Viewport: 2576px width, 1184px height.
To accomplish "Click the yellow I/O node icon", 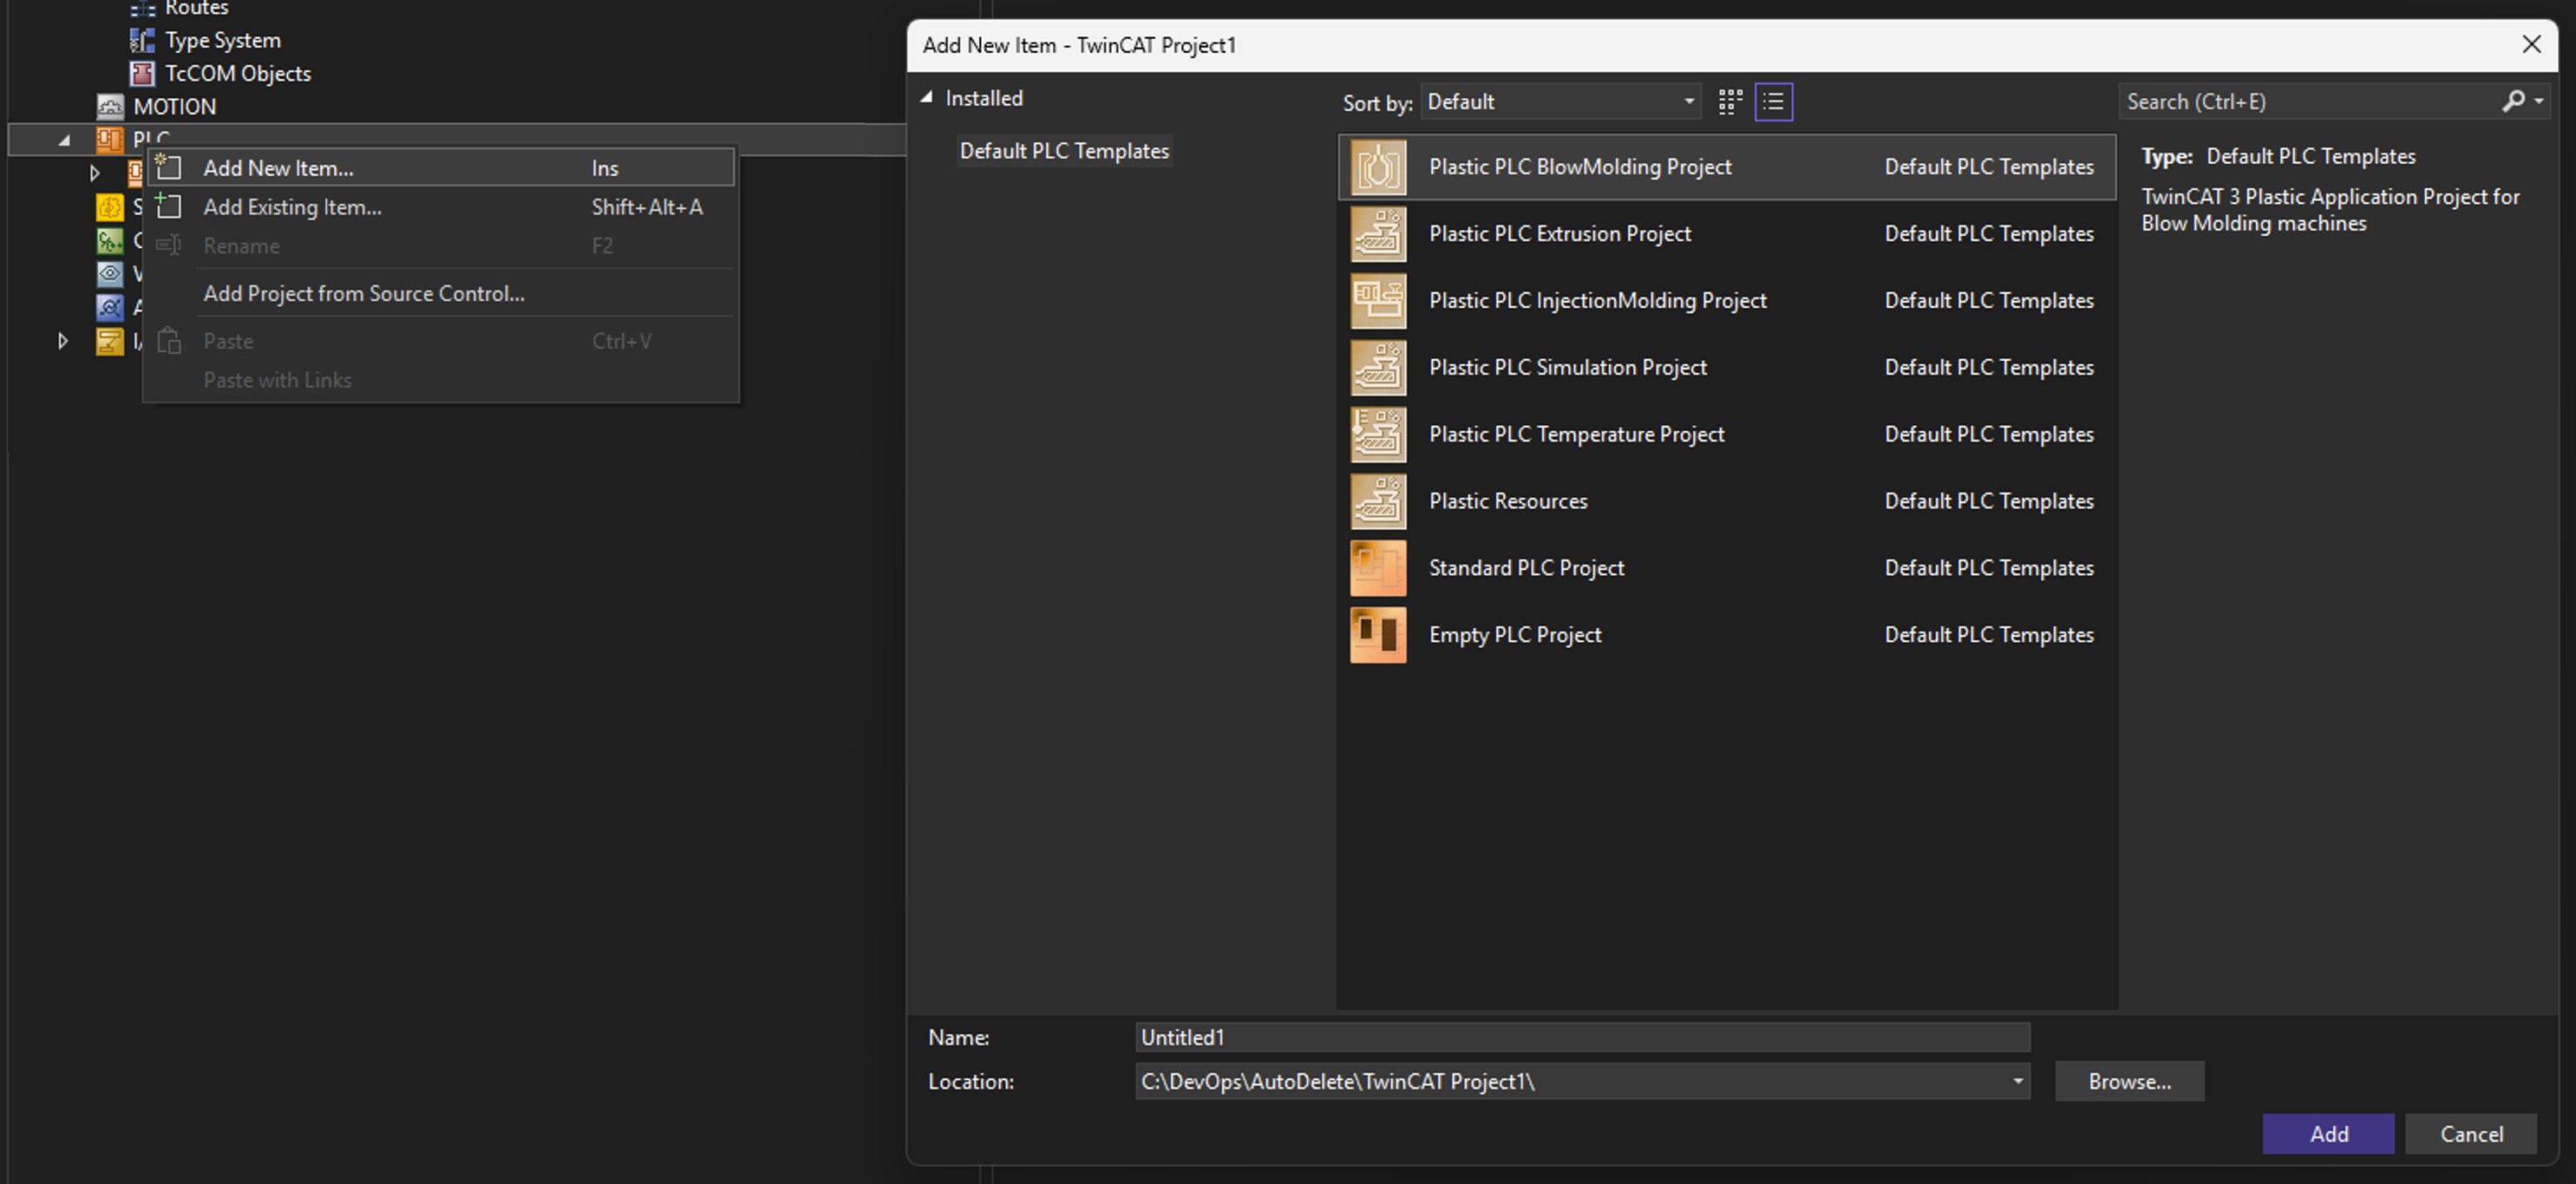I will coord(109,341).
